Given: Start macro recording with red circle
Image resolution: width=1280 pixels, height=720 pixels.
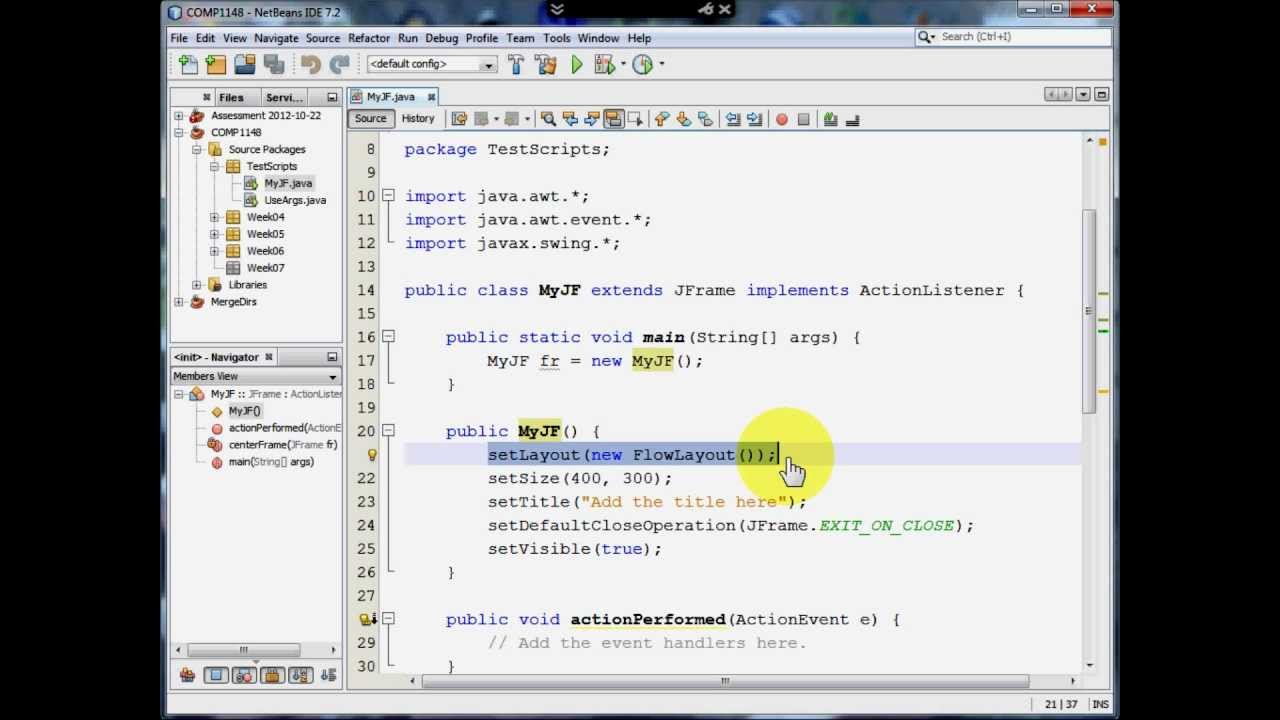Looking at the screenshot, I should coord(782,119).
